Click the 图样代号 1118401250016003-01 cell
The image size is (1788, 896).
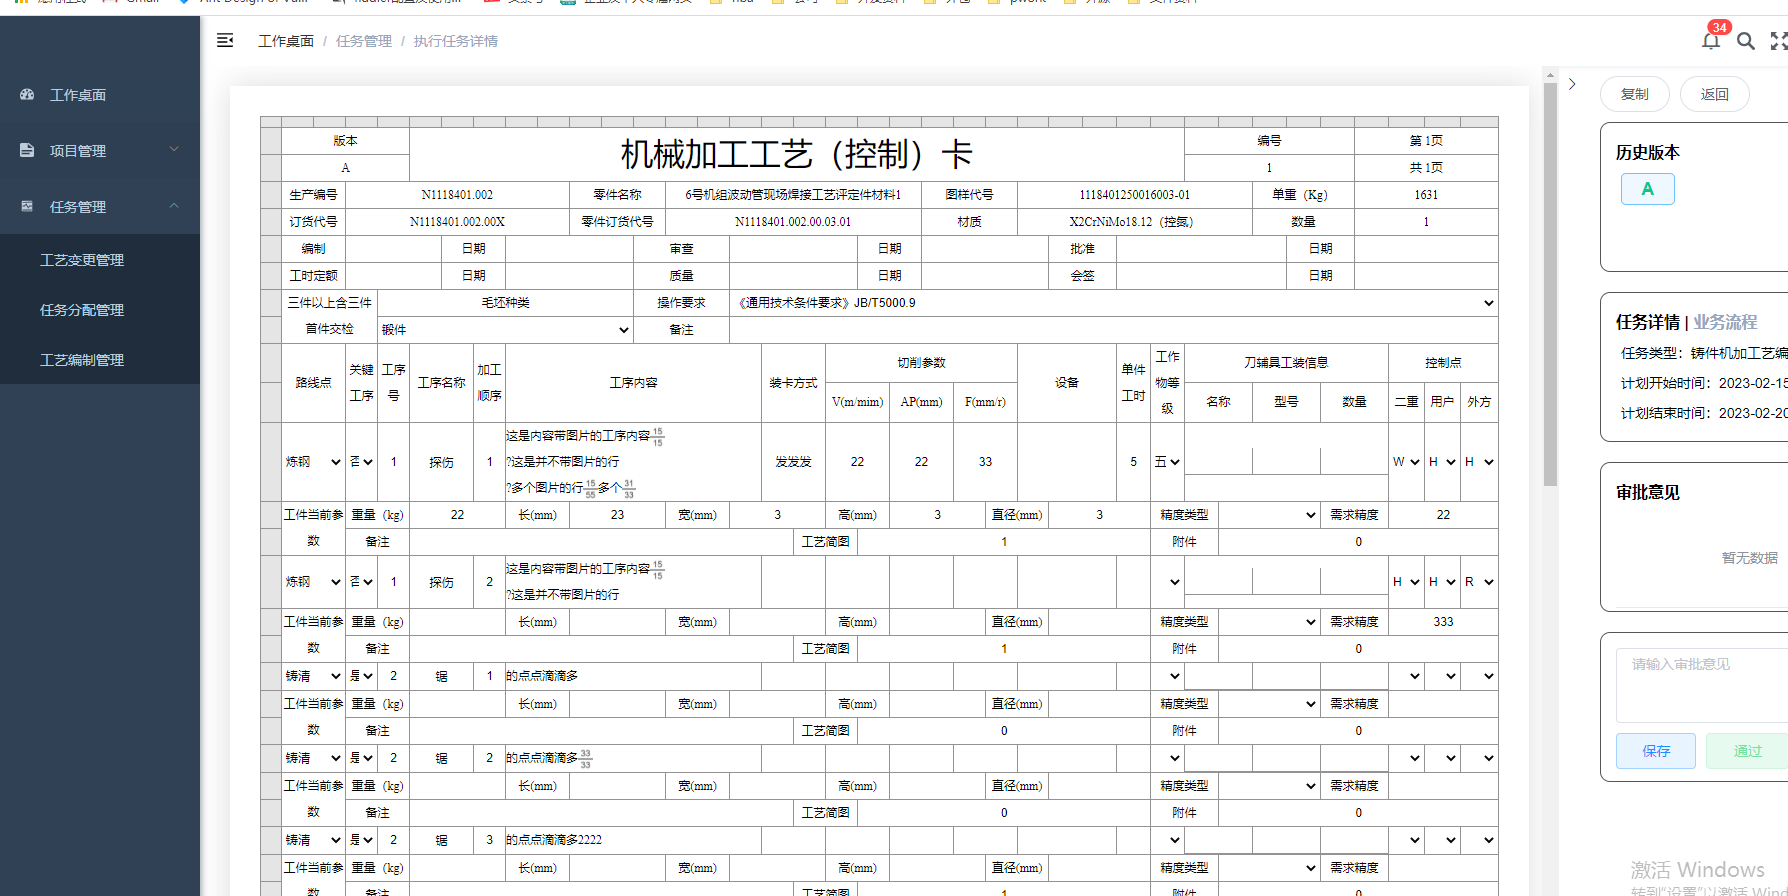(x=1135, y=195)
